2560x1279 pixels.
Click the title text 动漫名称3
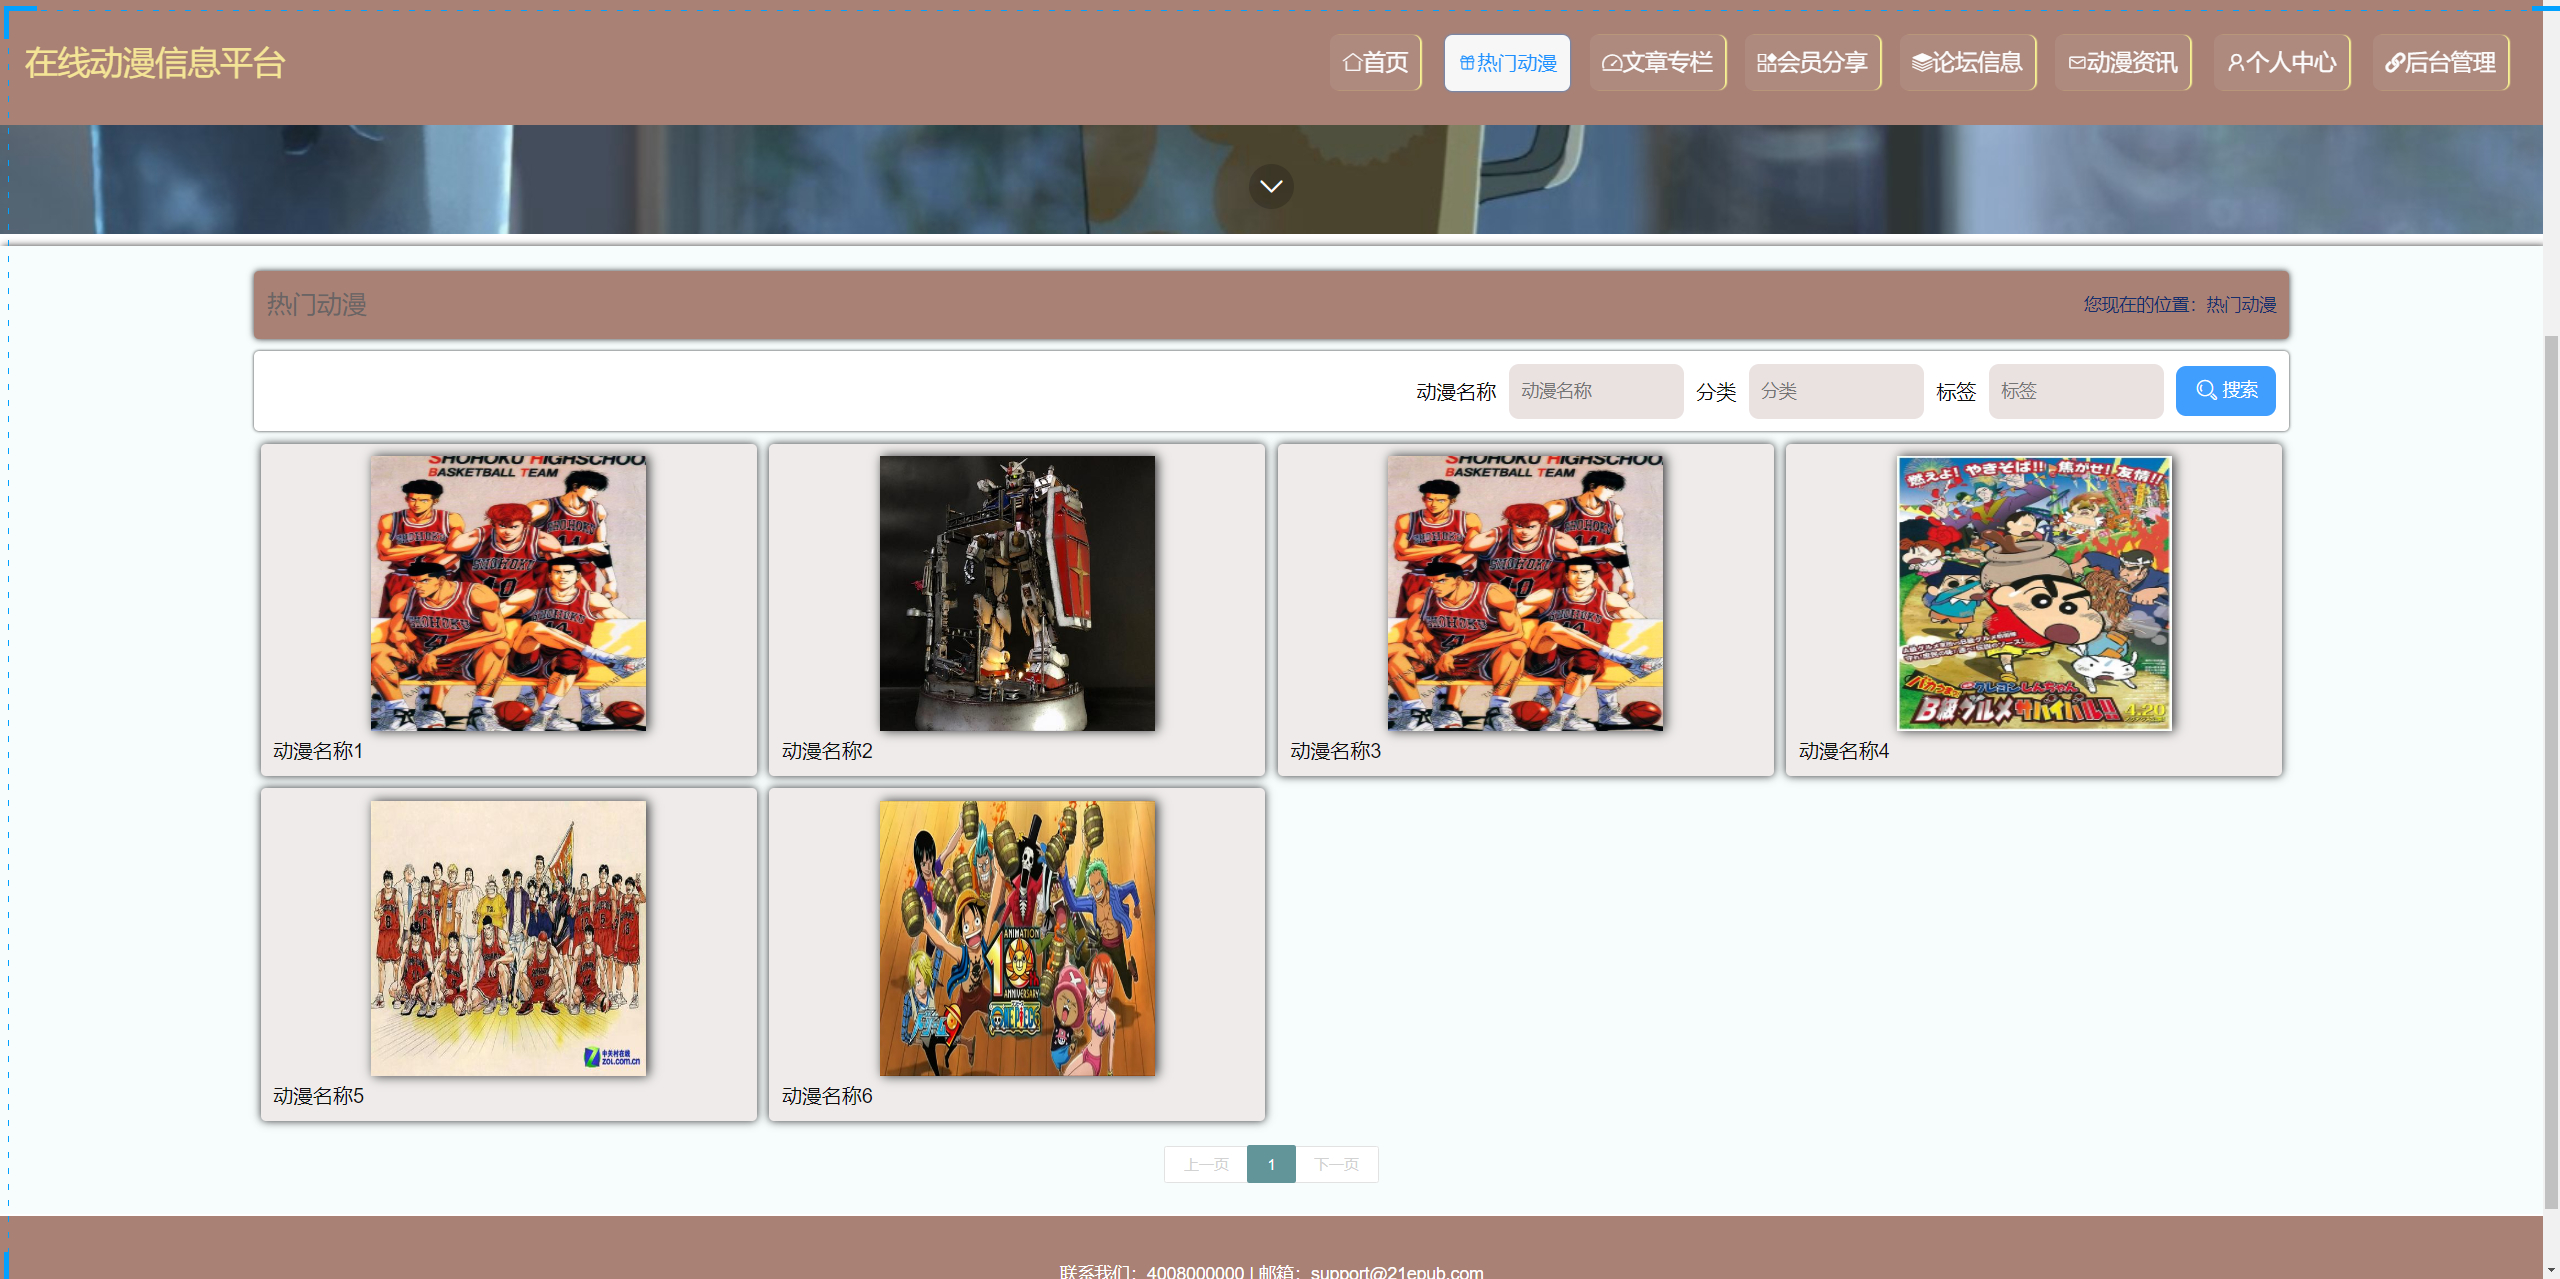[1335, 751]
